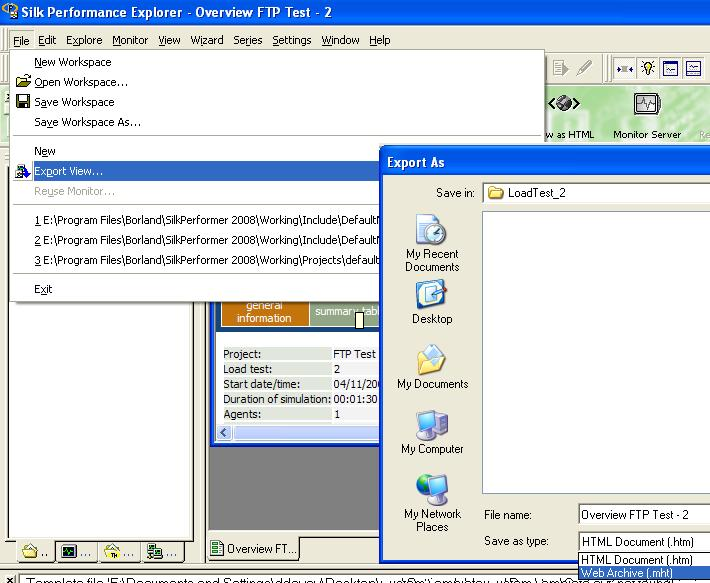Click the networked computers workspace tab
The height and width of the screenshot is (583, 710).
161,551
